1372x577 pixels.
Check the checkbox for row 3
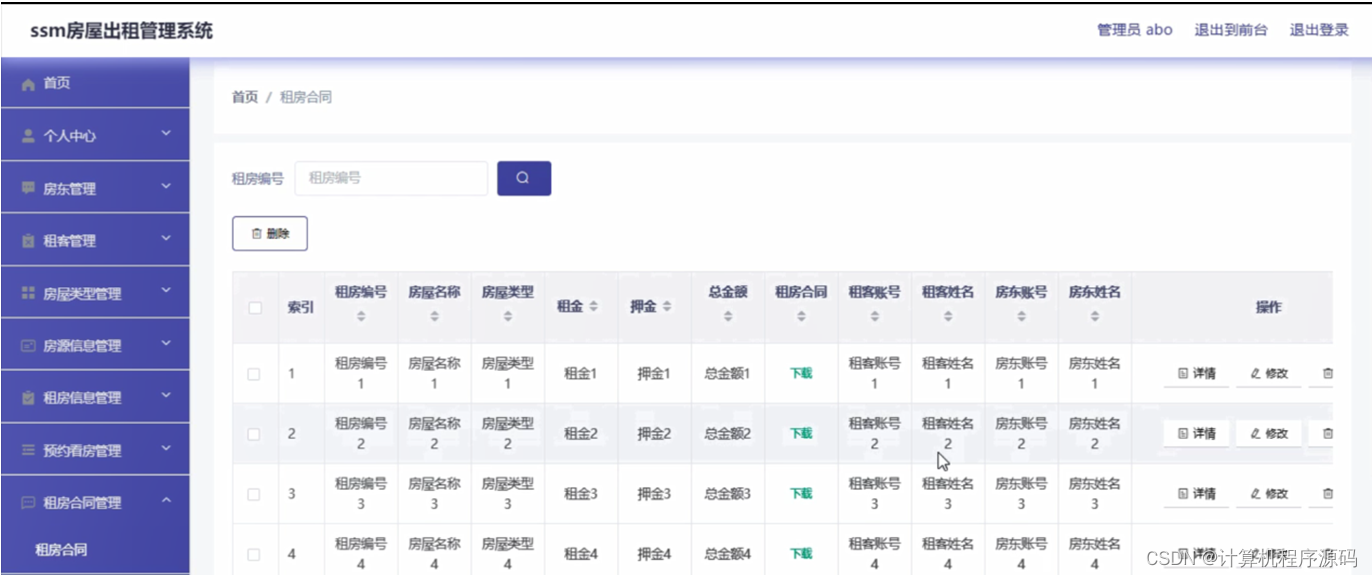pos(254,494)
